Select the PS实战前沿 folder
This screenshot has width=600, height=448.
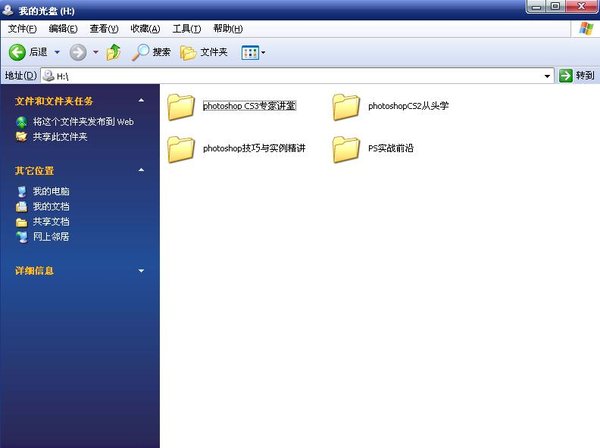coord(345,149)
